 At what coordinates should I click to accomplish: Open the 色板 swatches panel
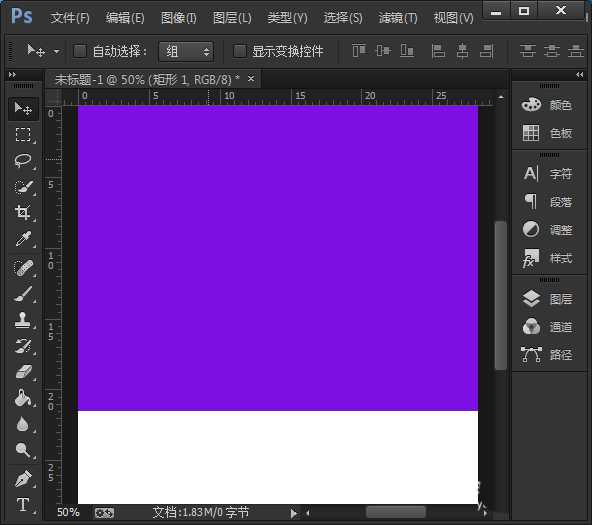click(548, 133)
